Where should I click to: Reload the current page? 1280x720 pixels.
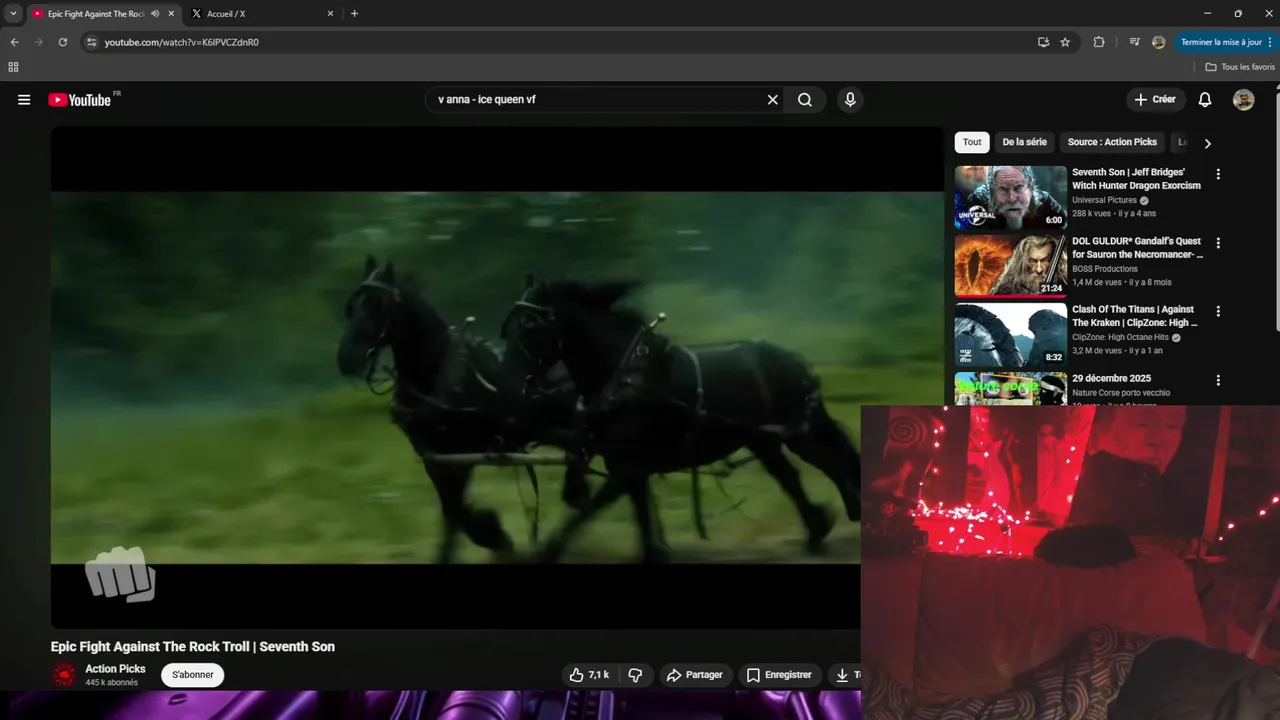[x=62, y=42]
